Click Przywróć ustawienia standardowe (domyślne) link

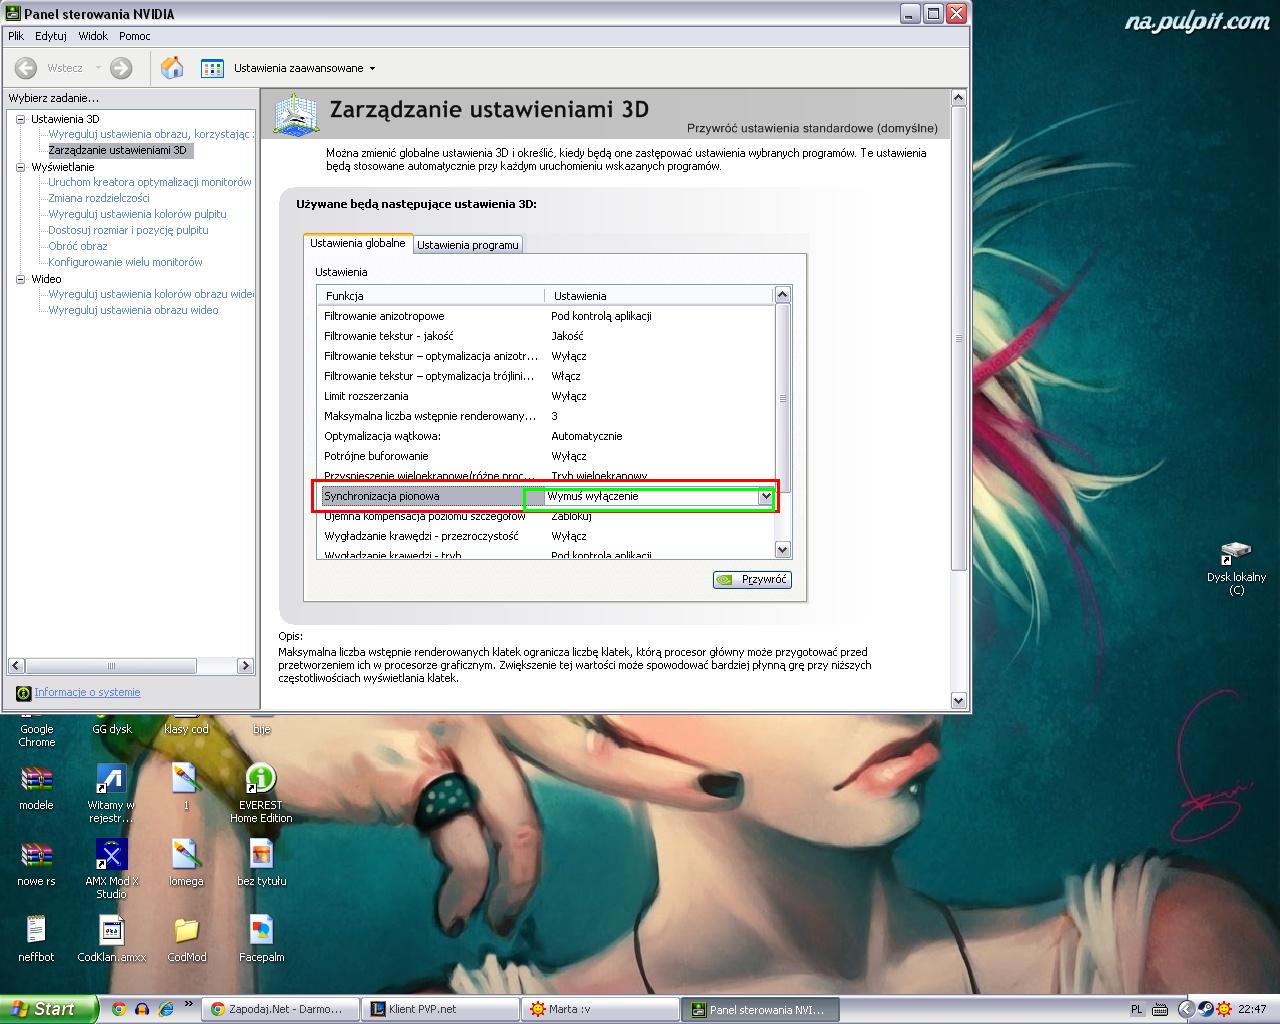pos(812,128)
